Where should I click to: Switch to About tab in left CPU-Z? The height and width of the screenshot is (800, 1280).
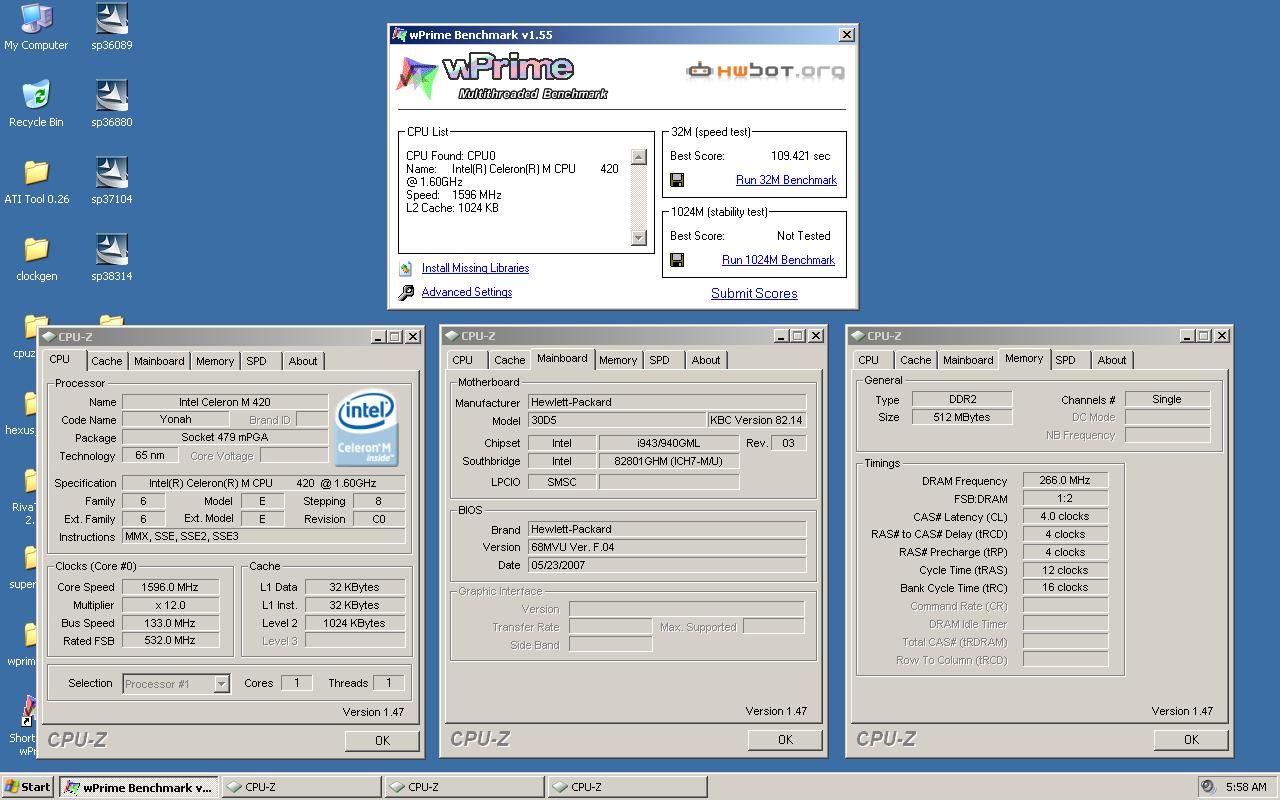point(303,361)
